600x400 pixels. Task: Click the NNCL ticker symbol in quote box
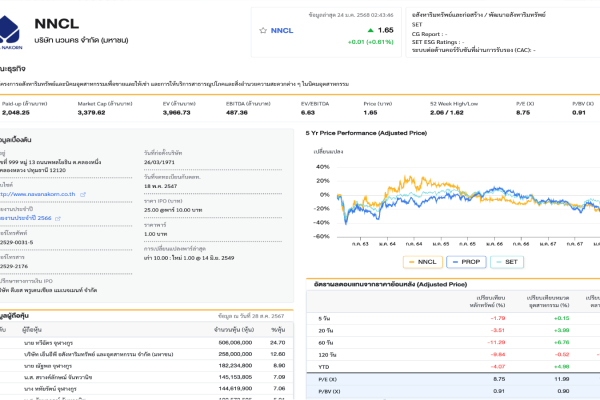(283, 31)
